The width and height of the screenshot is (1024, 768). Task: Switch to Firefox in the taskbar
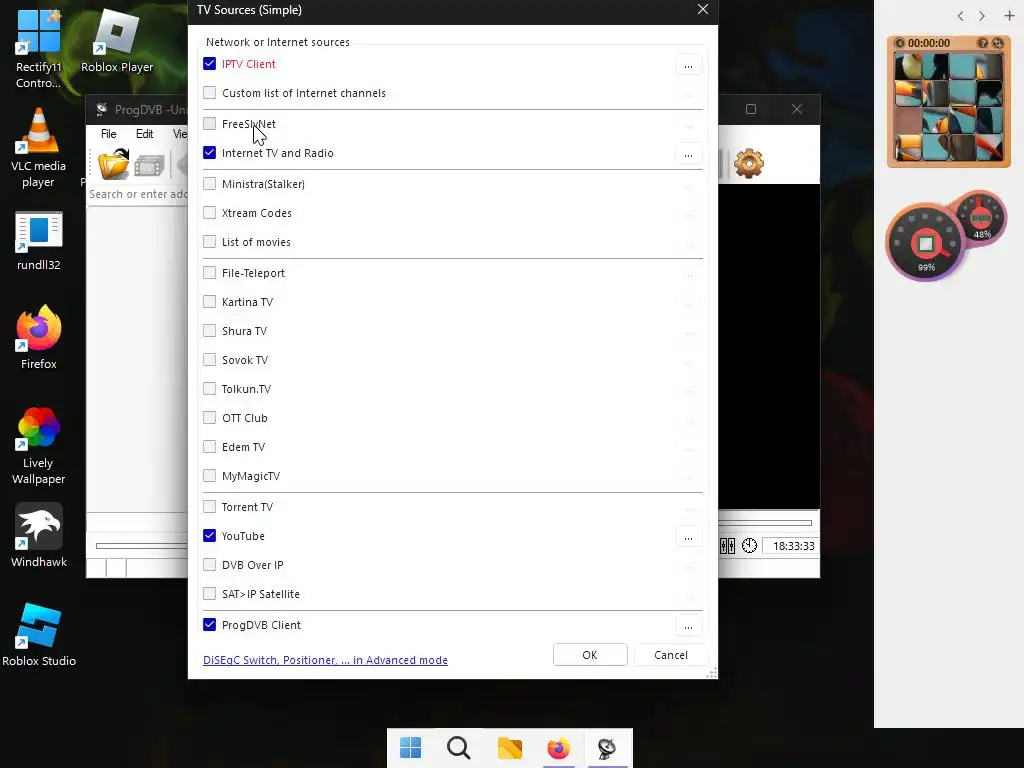tap(558, 748)
